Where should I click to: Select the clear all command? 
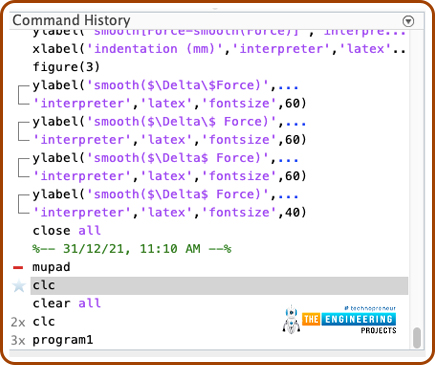[67, 303]
